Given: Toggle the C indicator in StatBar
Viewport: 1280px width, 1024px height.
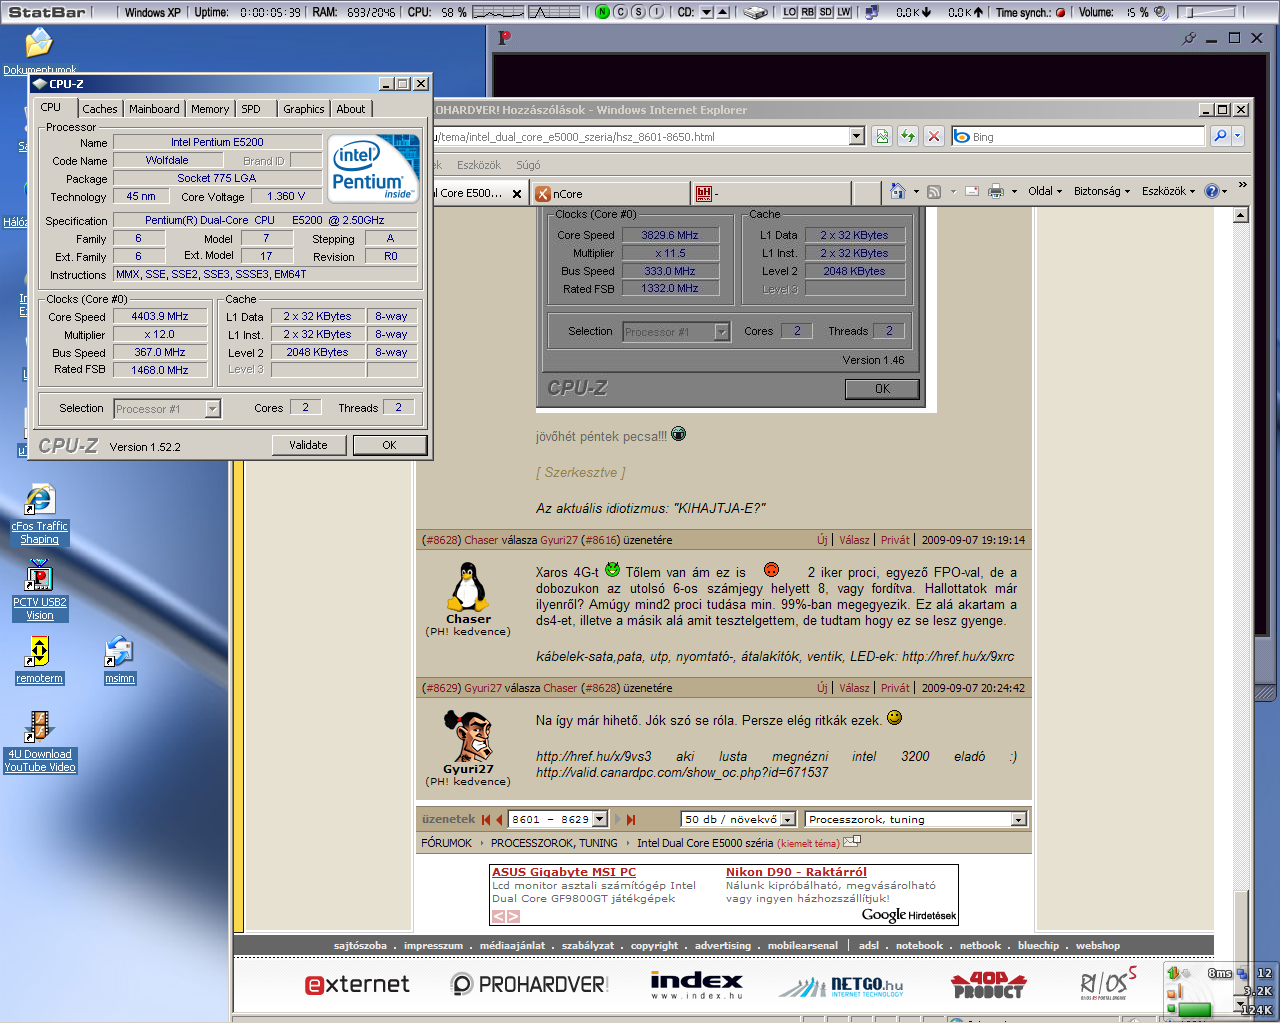Looking at the screenshot, I should pos(620,12).
